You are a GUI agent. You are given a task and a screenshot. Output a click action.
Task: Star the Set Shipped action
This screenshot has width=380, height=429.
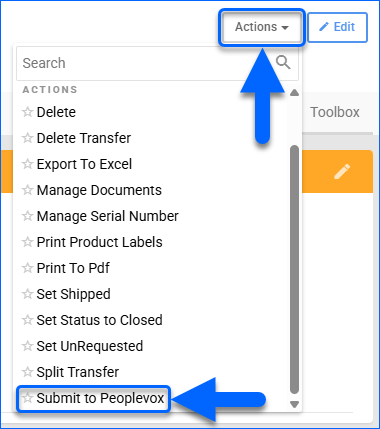[x=27, y=294]
